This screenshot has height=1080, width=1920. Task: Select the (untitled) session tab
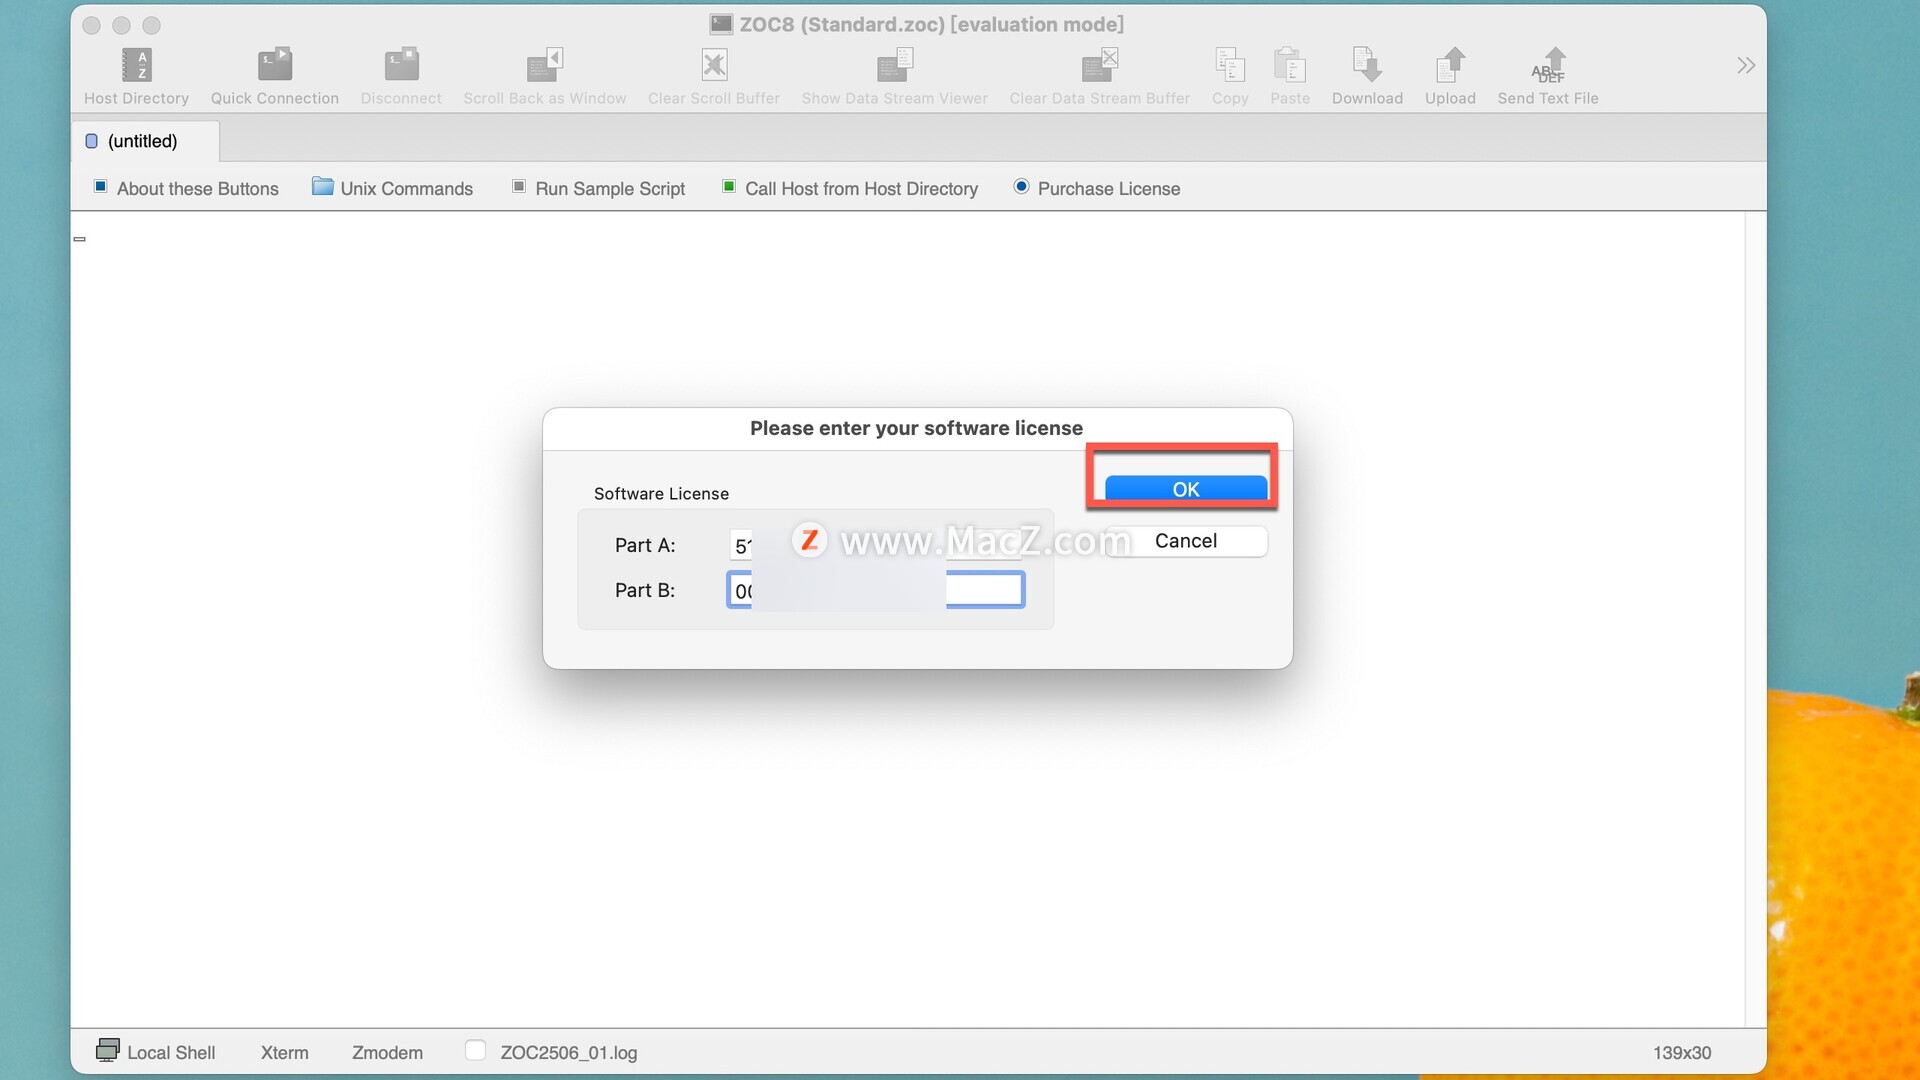point(145,141)
